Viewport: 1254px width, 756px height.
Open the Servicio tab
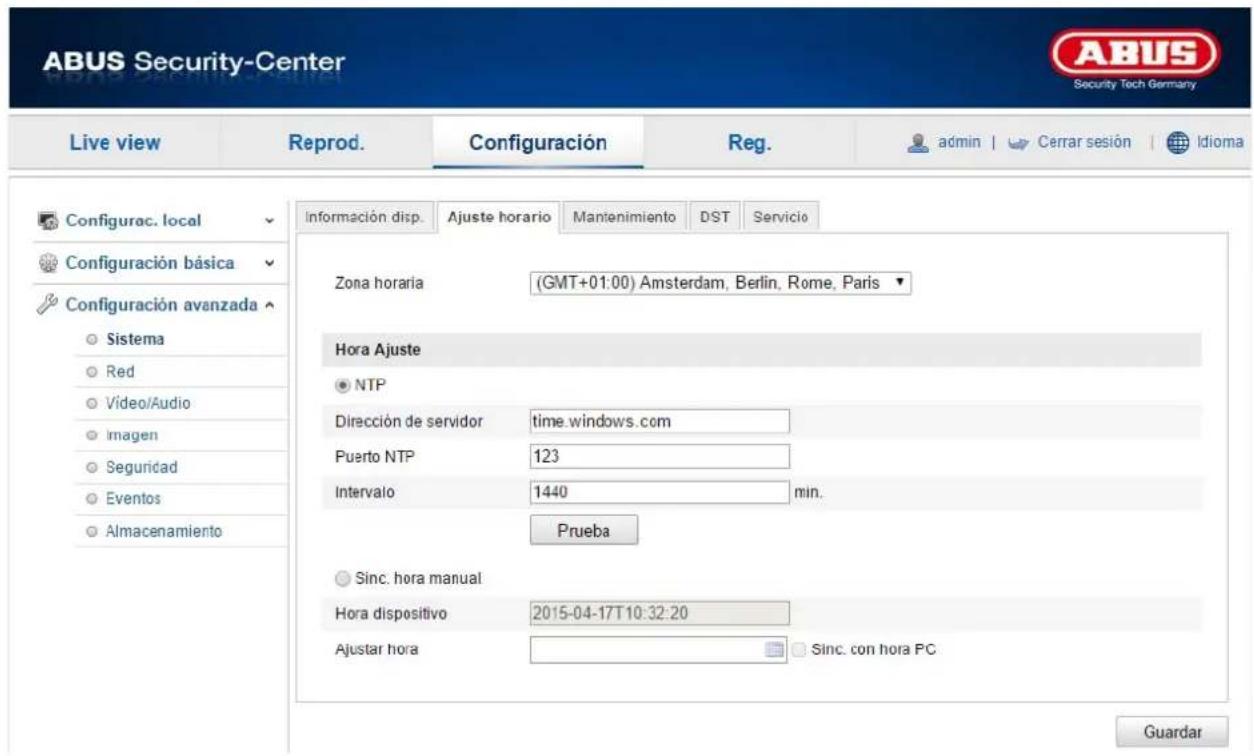(781, 216)
